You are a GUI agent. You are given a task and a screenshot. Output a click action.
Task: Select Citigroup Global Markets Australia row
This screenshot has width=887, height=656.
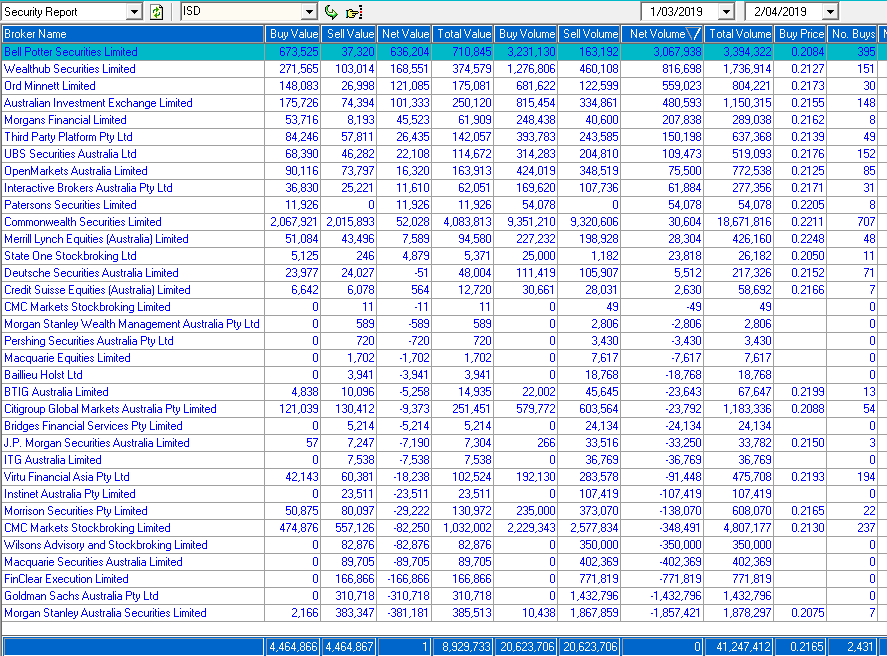click(444, 408)
